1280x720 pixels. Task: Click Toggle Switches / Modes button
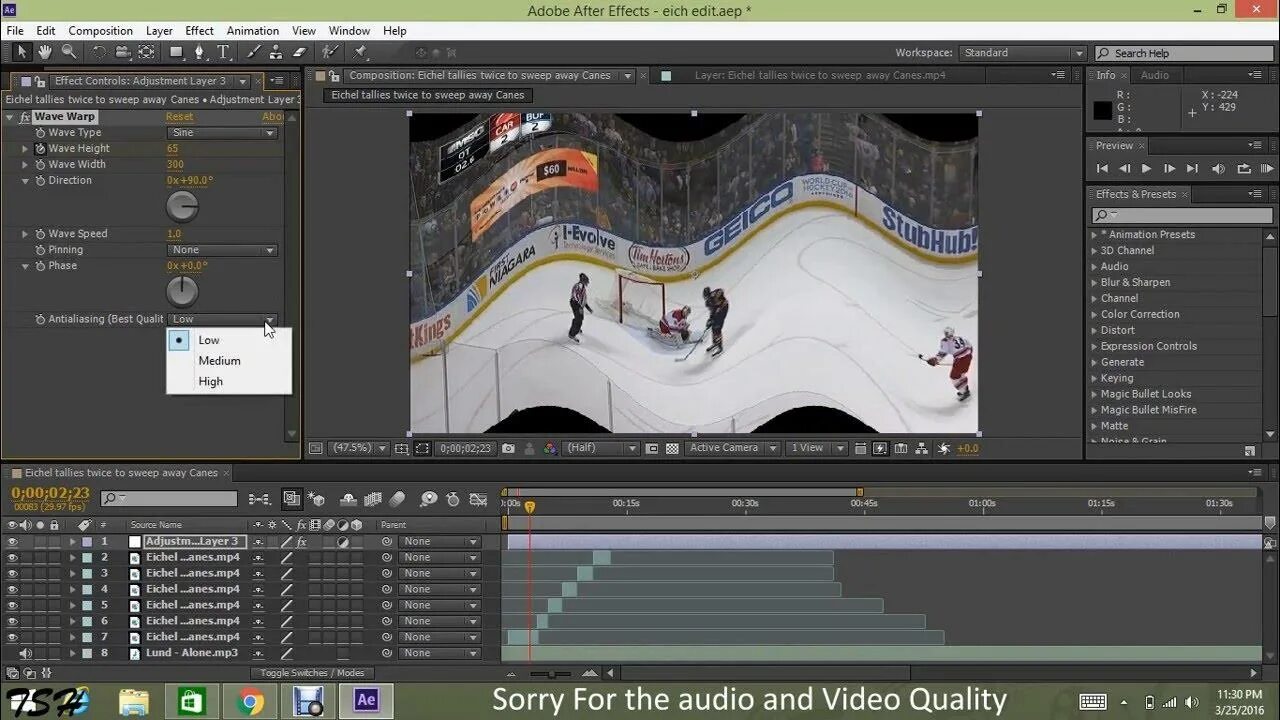(x=312, y=673)
